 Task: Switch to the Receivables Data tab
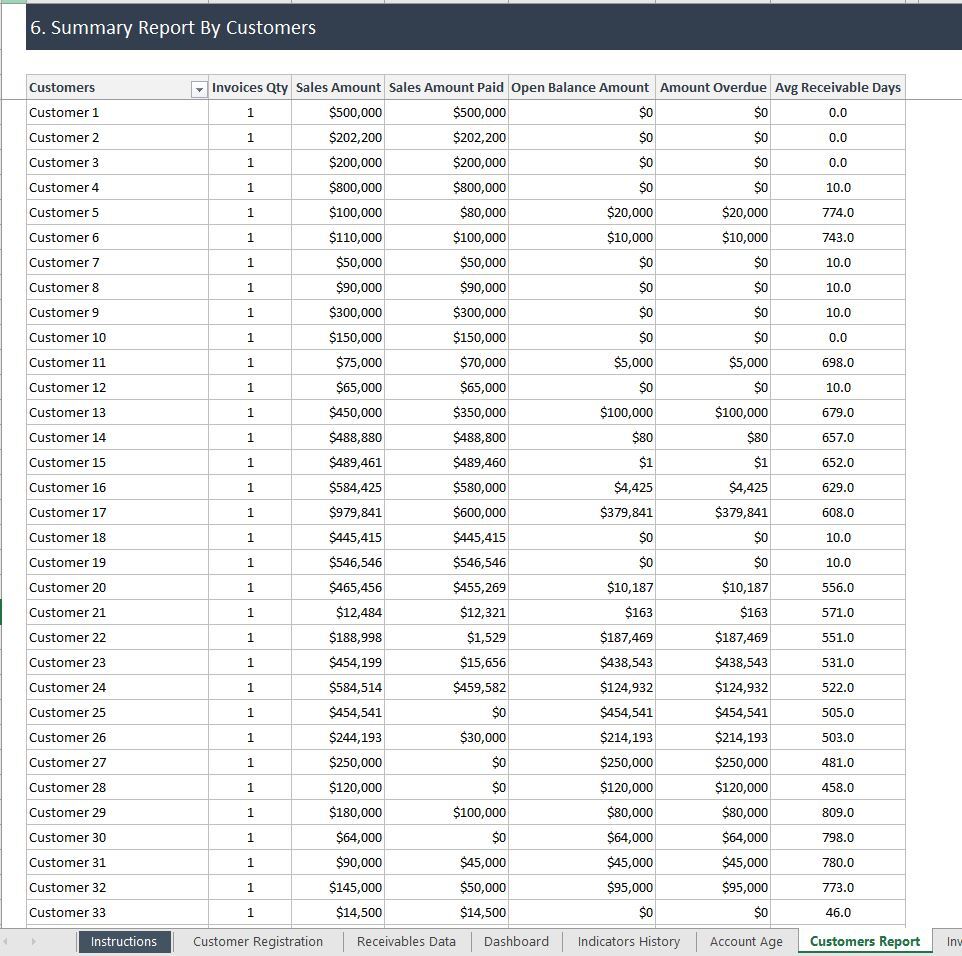pyautogui.click(x=406, y=941)
